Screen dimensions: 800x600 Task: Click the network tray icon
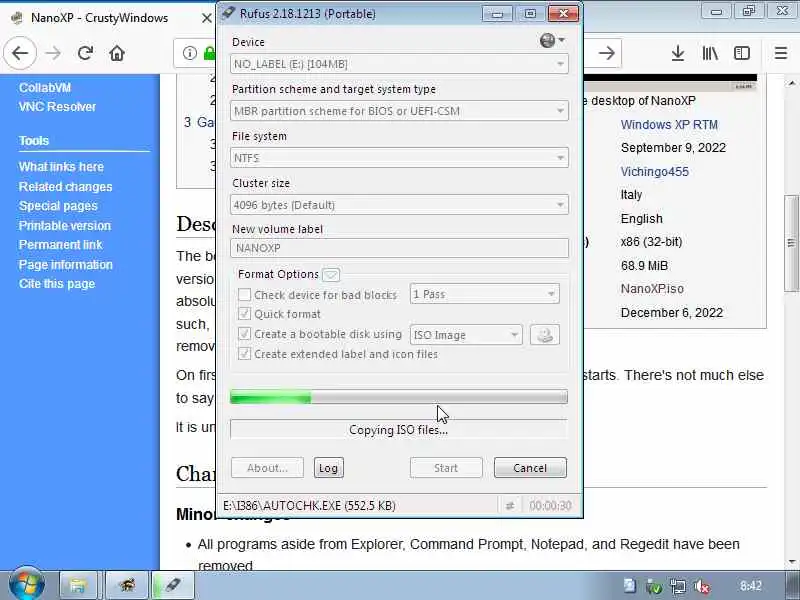678,587
